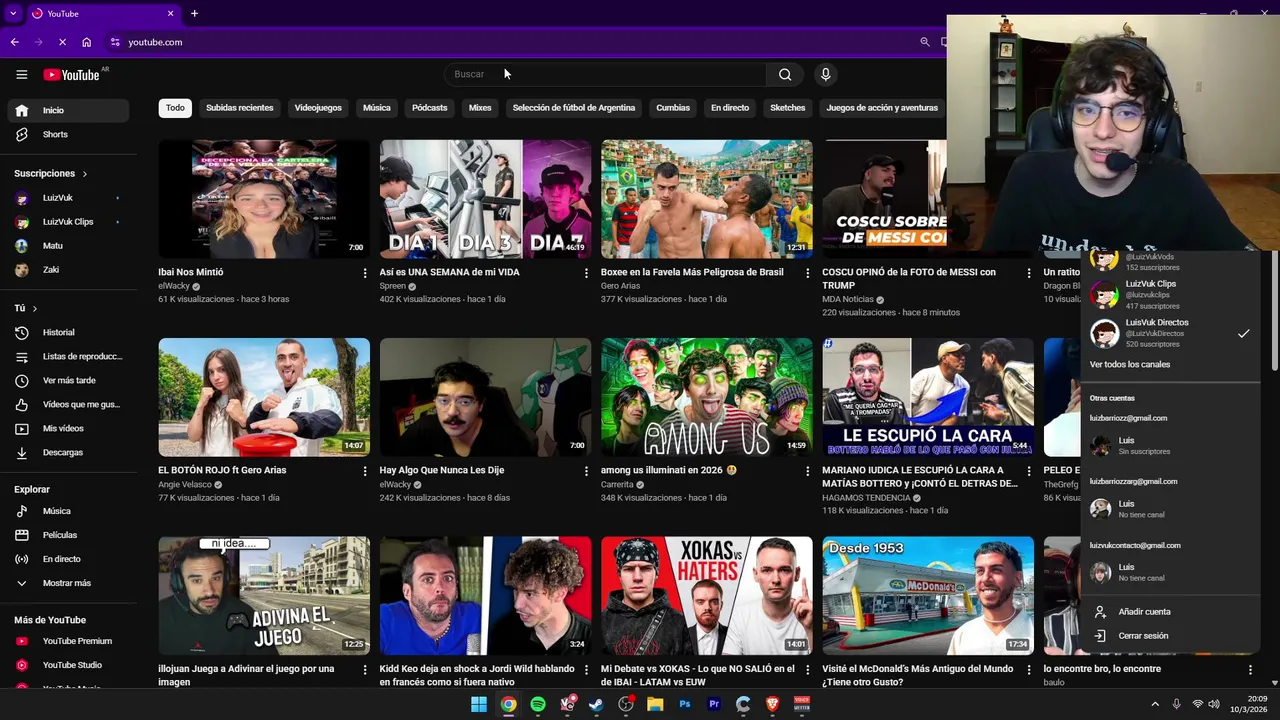Open LuizVuk subscription channel
The height and width of the screenshot is (720, 1280).
68,198
